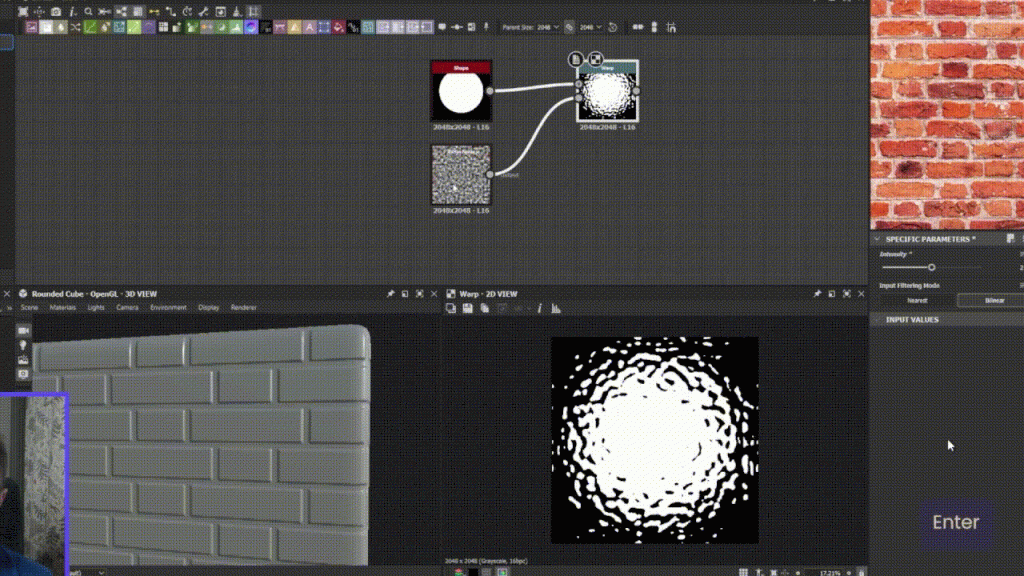Open the Display menu in 3D view
Viewport: 1024px width, 576px height.
point(209,308)
